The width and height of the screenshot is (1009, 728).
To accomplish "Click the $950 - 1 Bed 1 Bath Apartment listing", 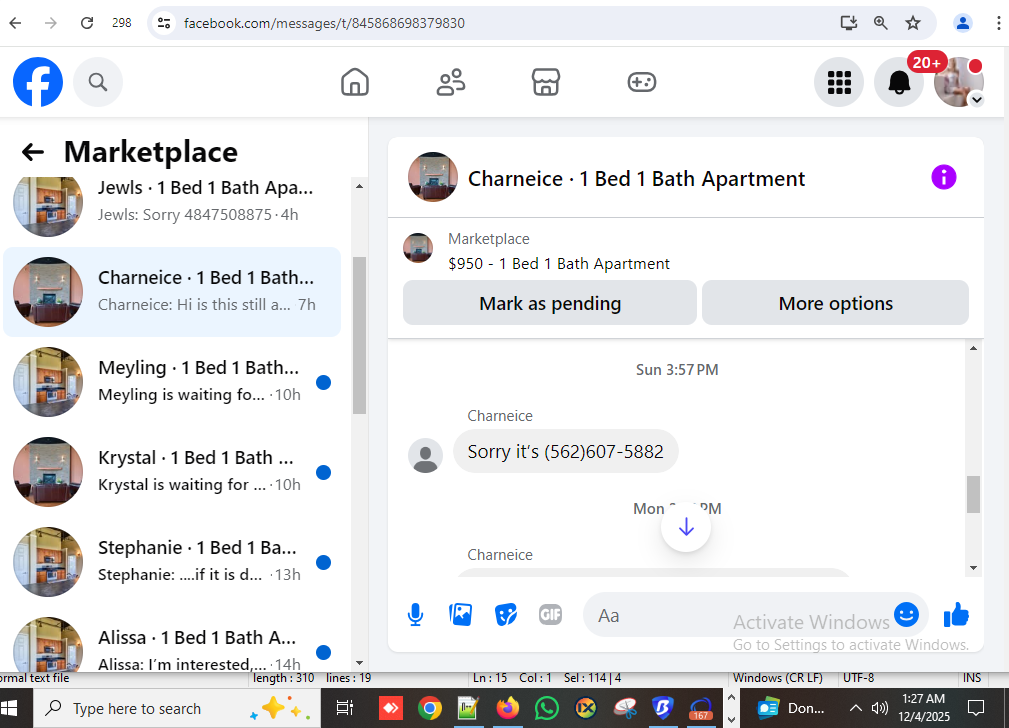I will point(559,264).
